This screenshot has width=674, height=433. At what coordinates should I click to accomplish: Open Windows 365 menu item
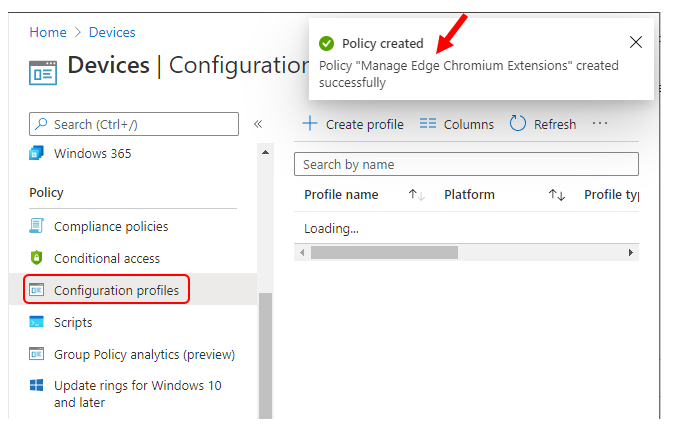click(x=92, y=154)
